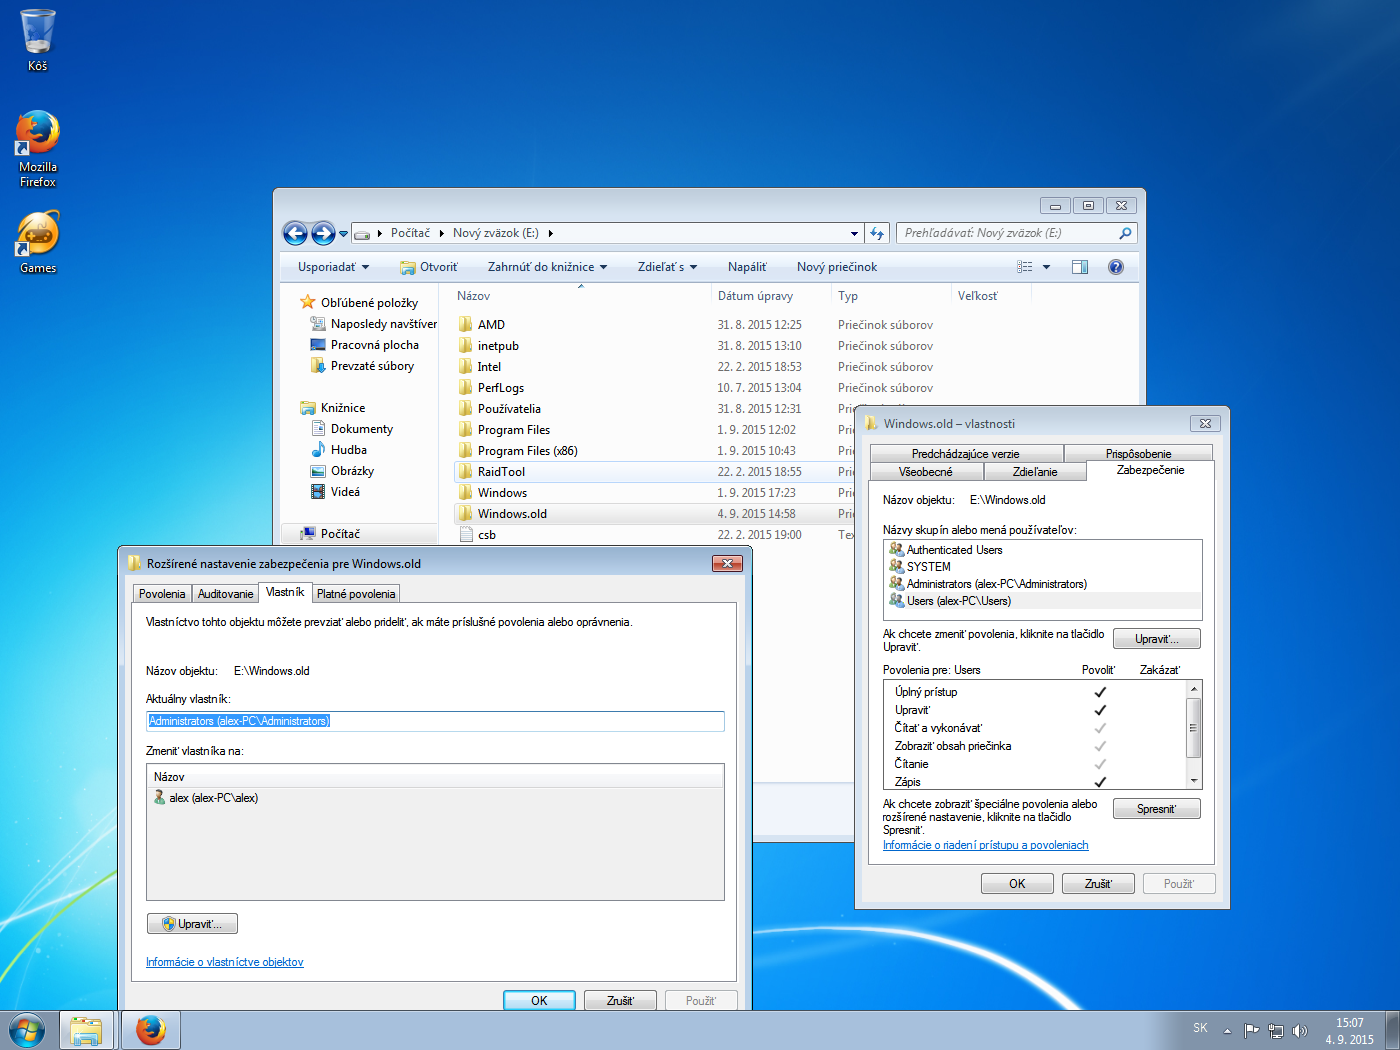This screenshot has height=1050, width=1400.
Task: Click the volume speaker tray icon
Action: click(x=1300, y=1030)
